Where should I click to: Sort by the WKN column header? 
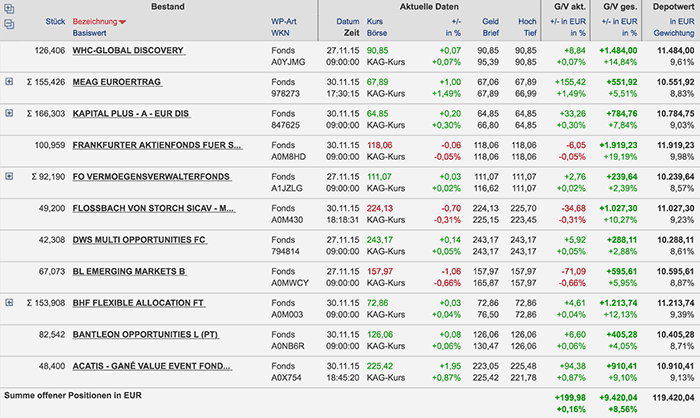coord(281,33)
